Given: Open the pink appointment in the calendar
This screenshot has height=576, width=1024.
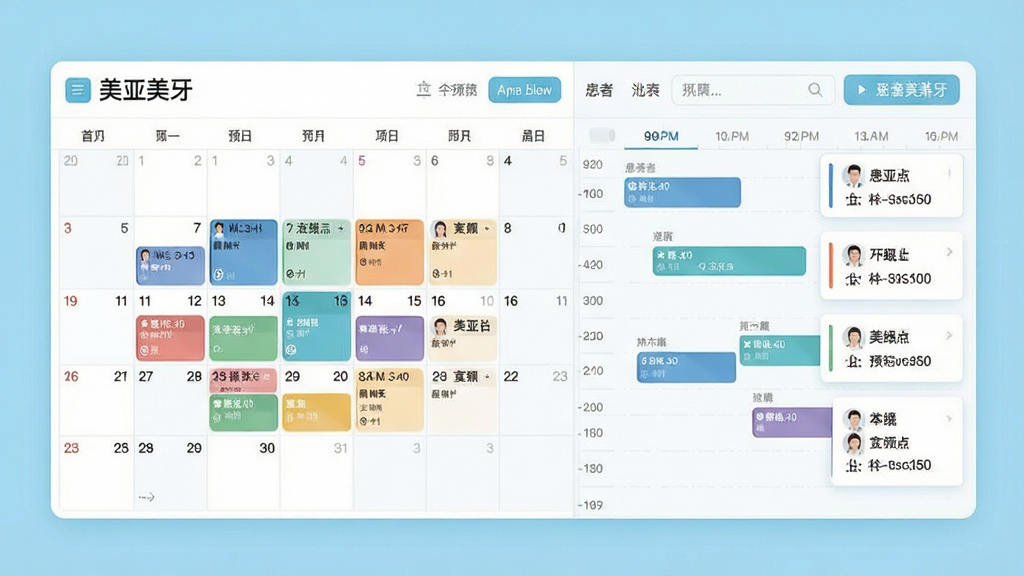Looking at the screenshot, I should 244,379.
